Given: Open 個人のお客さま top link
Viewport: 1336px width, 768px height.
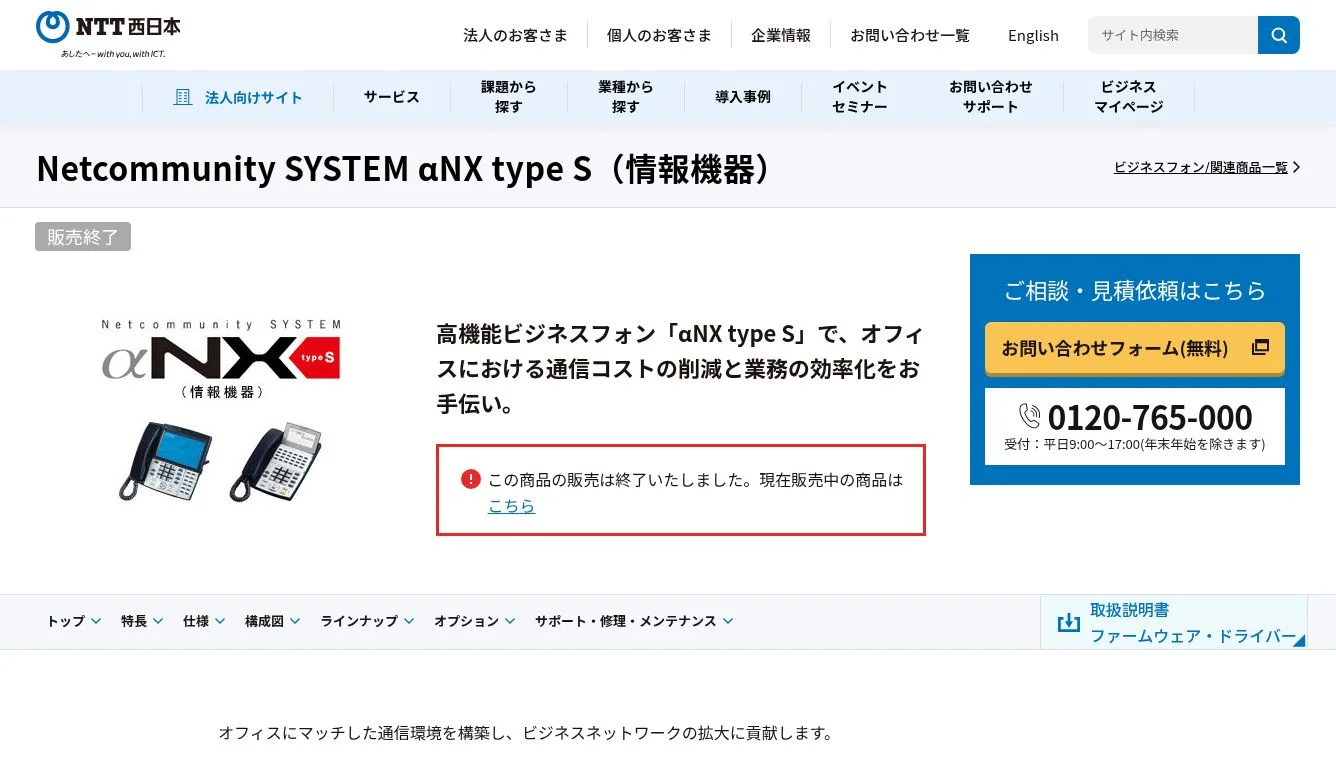Looking at the screenshot, I should (659, 35).
